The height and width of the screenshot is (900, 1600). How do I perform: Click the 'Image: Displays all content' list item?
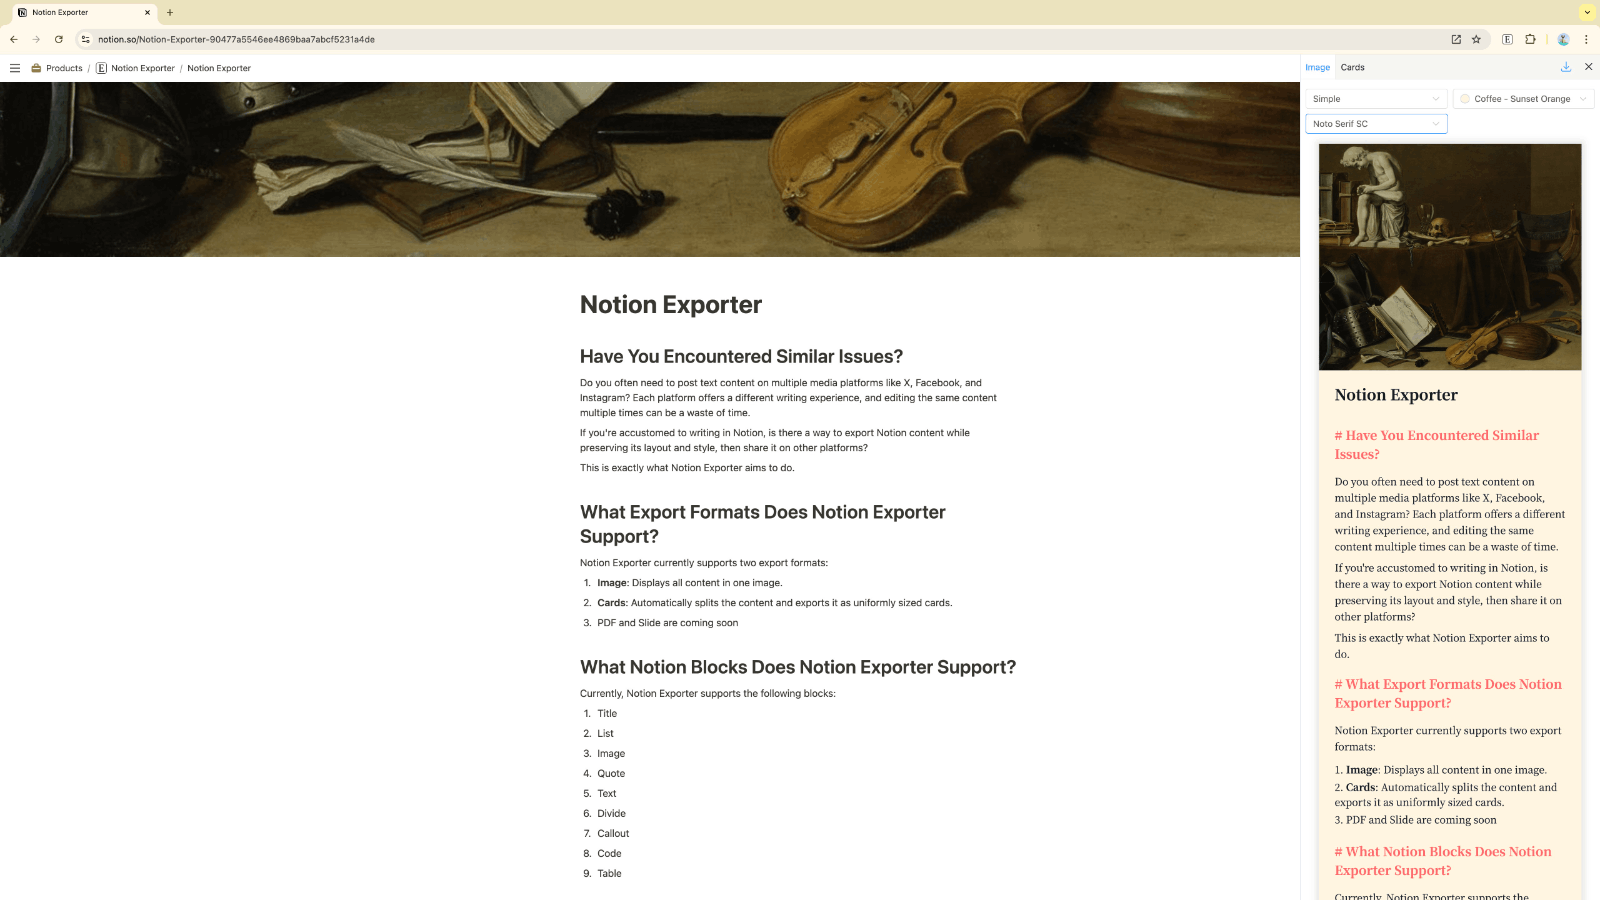pos(690,583)
